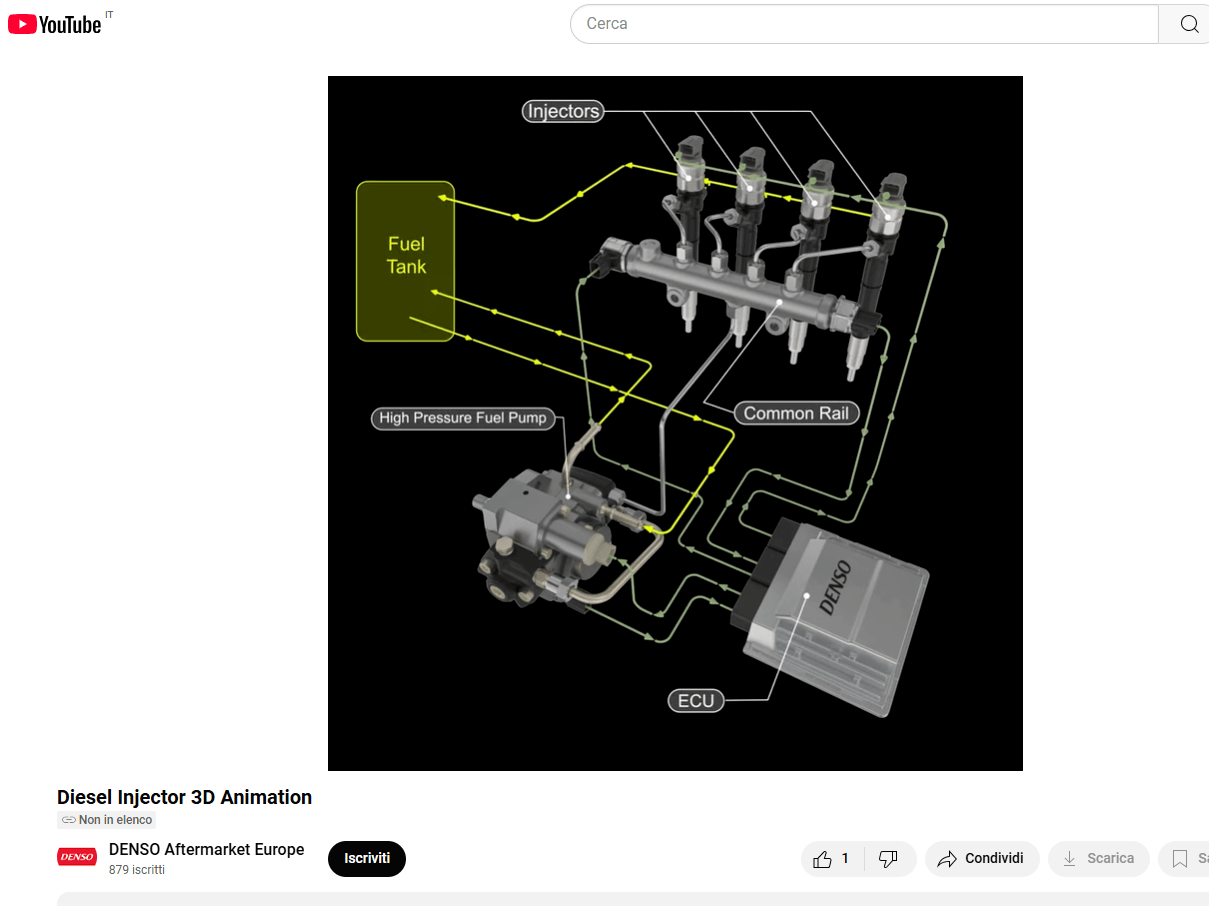Download the video with Scarica
1209x906 pixels.
coord(1099,859)
